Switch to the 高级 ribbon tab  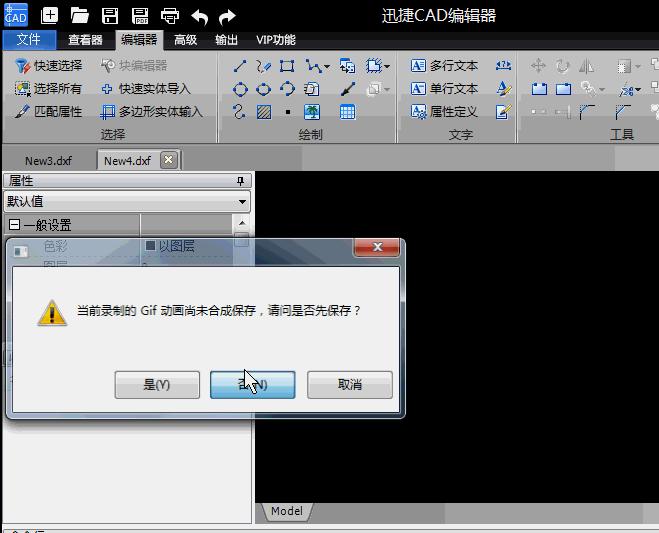[x=185, y=40]
